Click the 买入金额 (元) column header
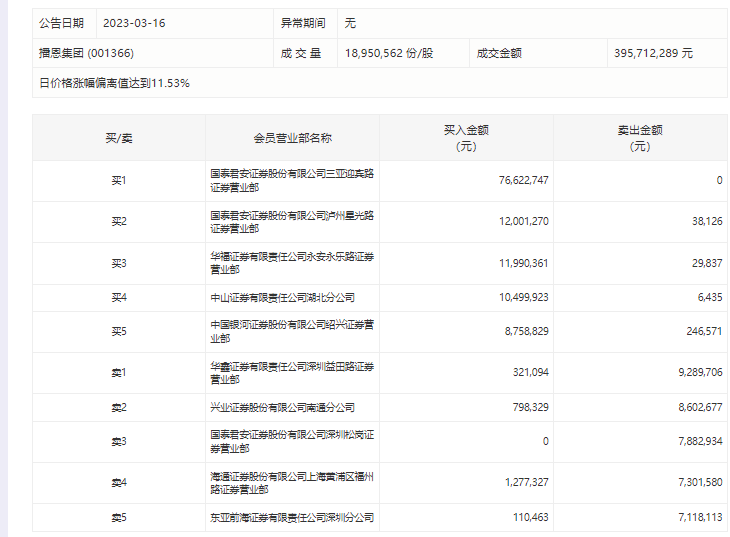 466,138
